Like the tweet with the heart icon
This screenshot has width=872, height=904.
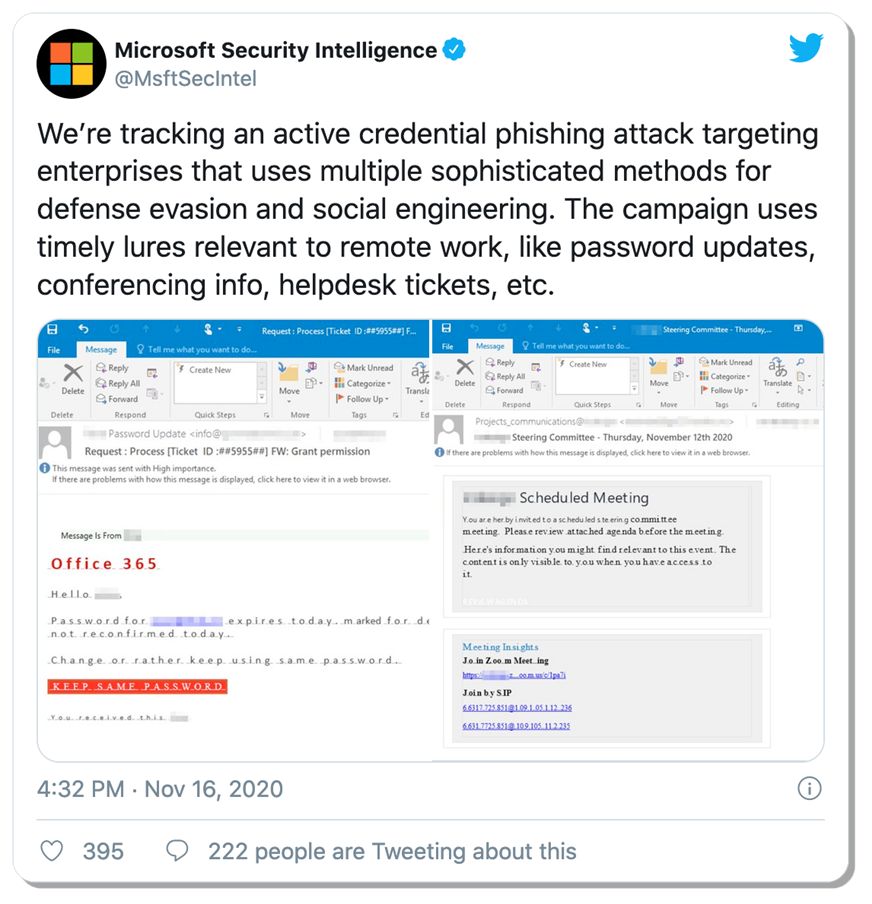52,851
